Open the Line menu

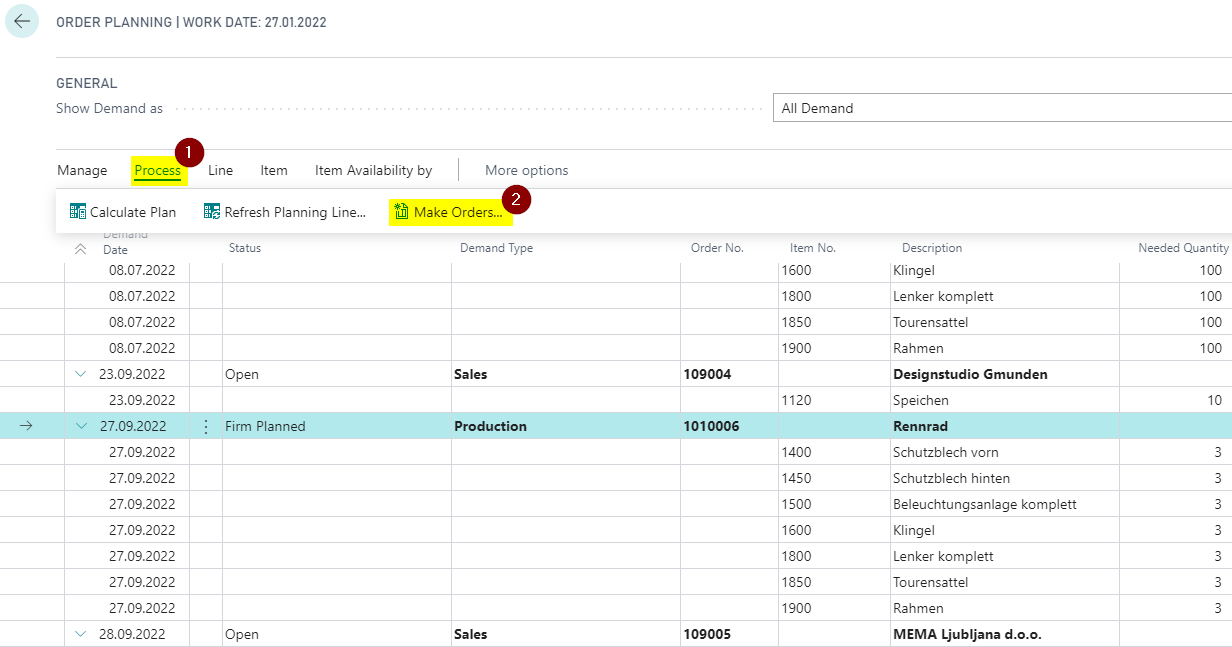point(220,171)
